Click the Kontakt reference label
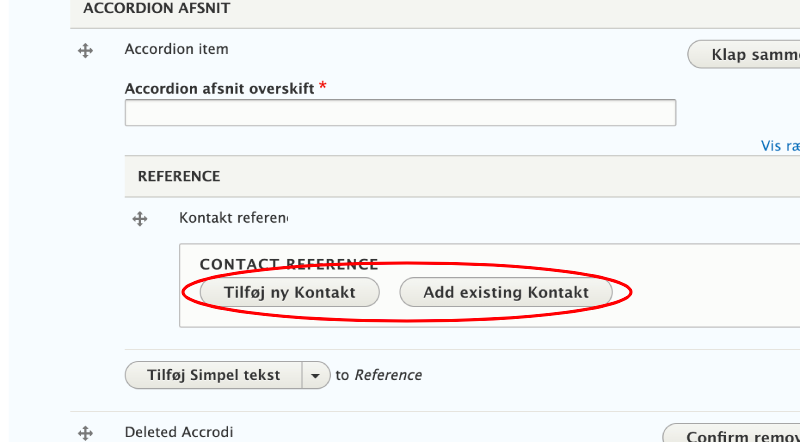 coord(233,217)
